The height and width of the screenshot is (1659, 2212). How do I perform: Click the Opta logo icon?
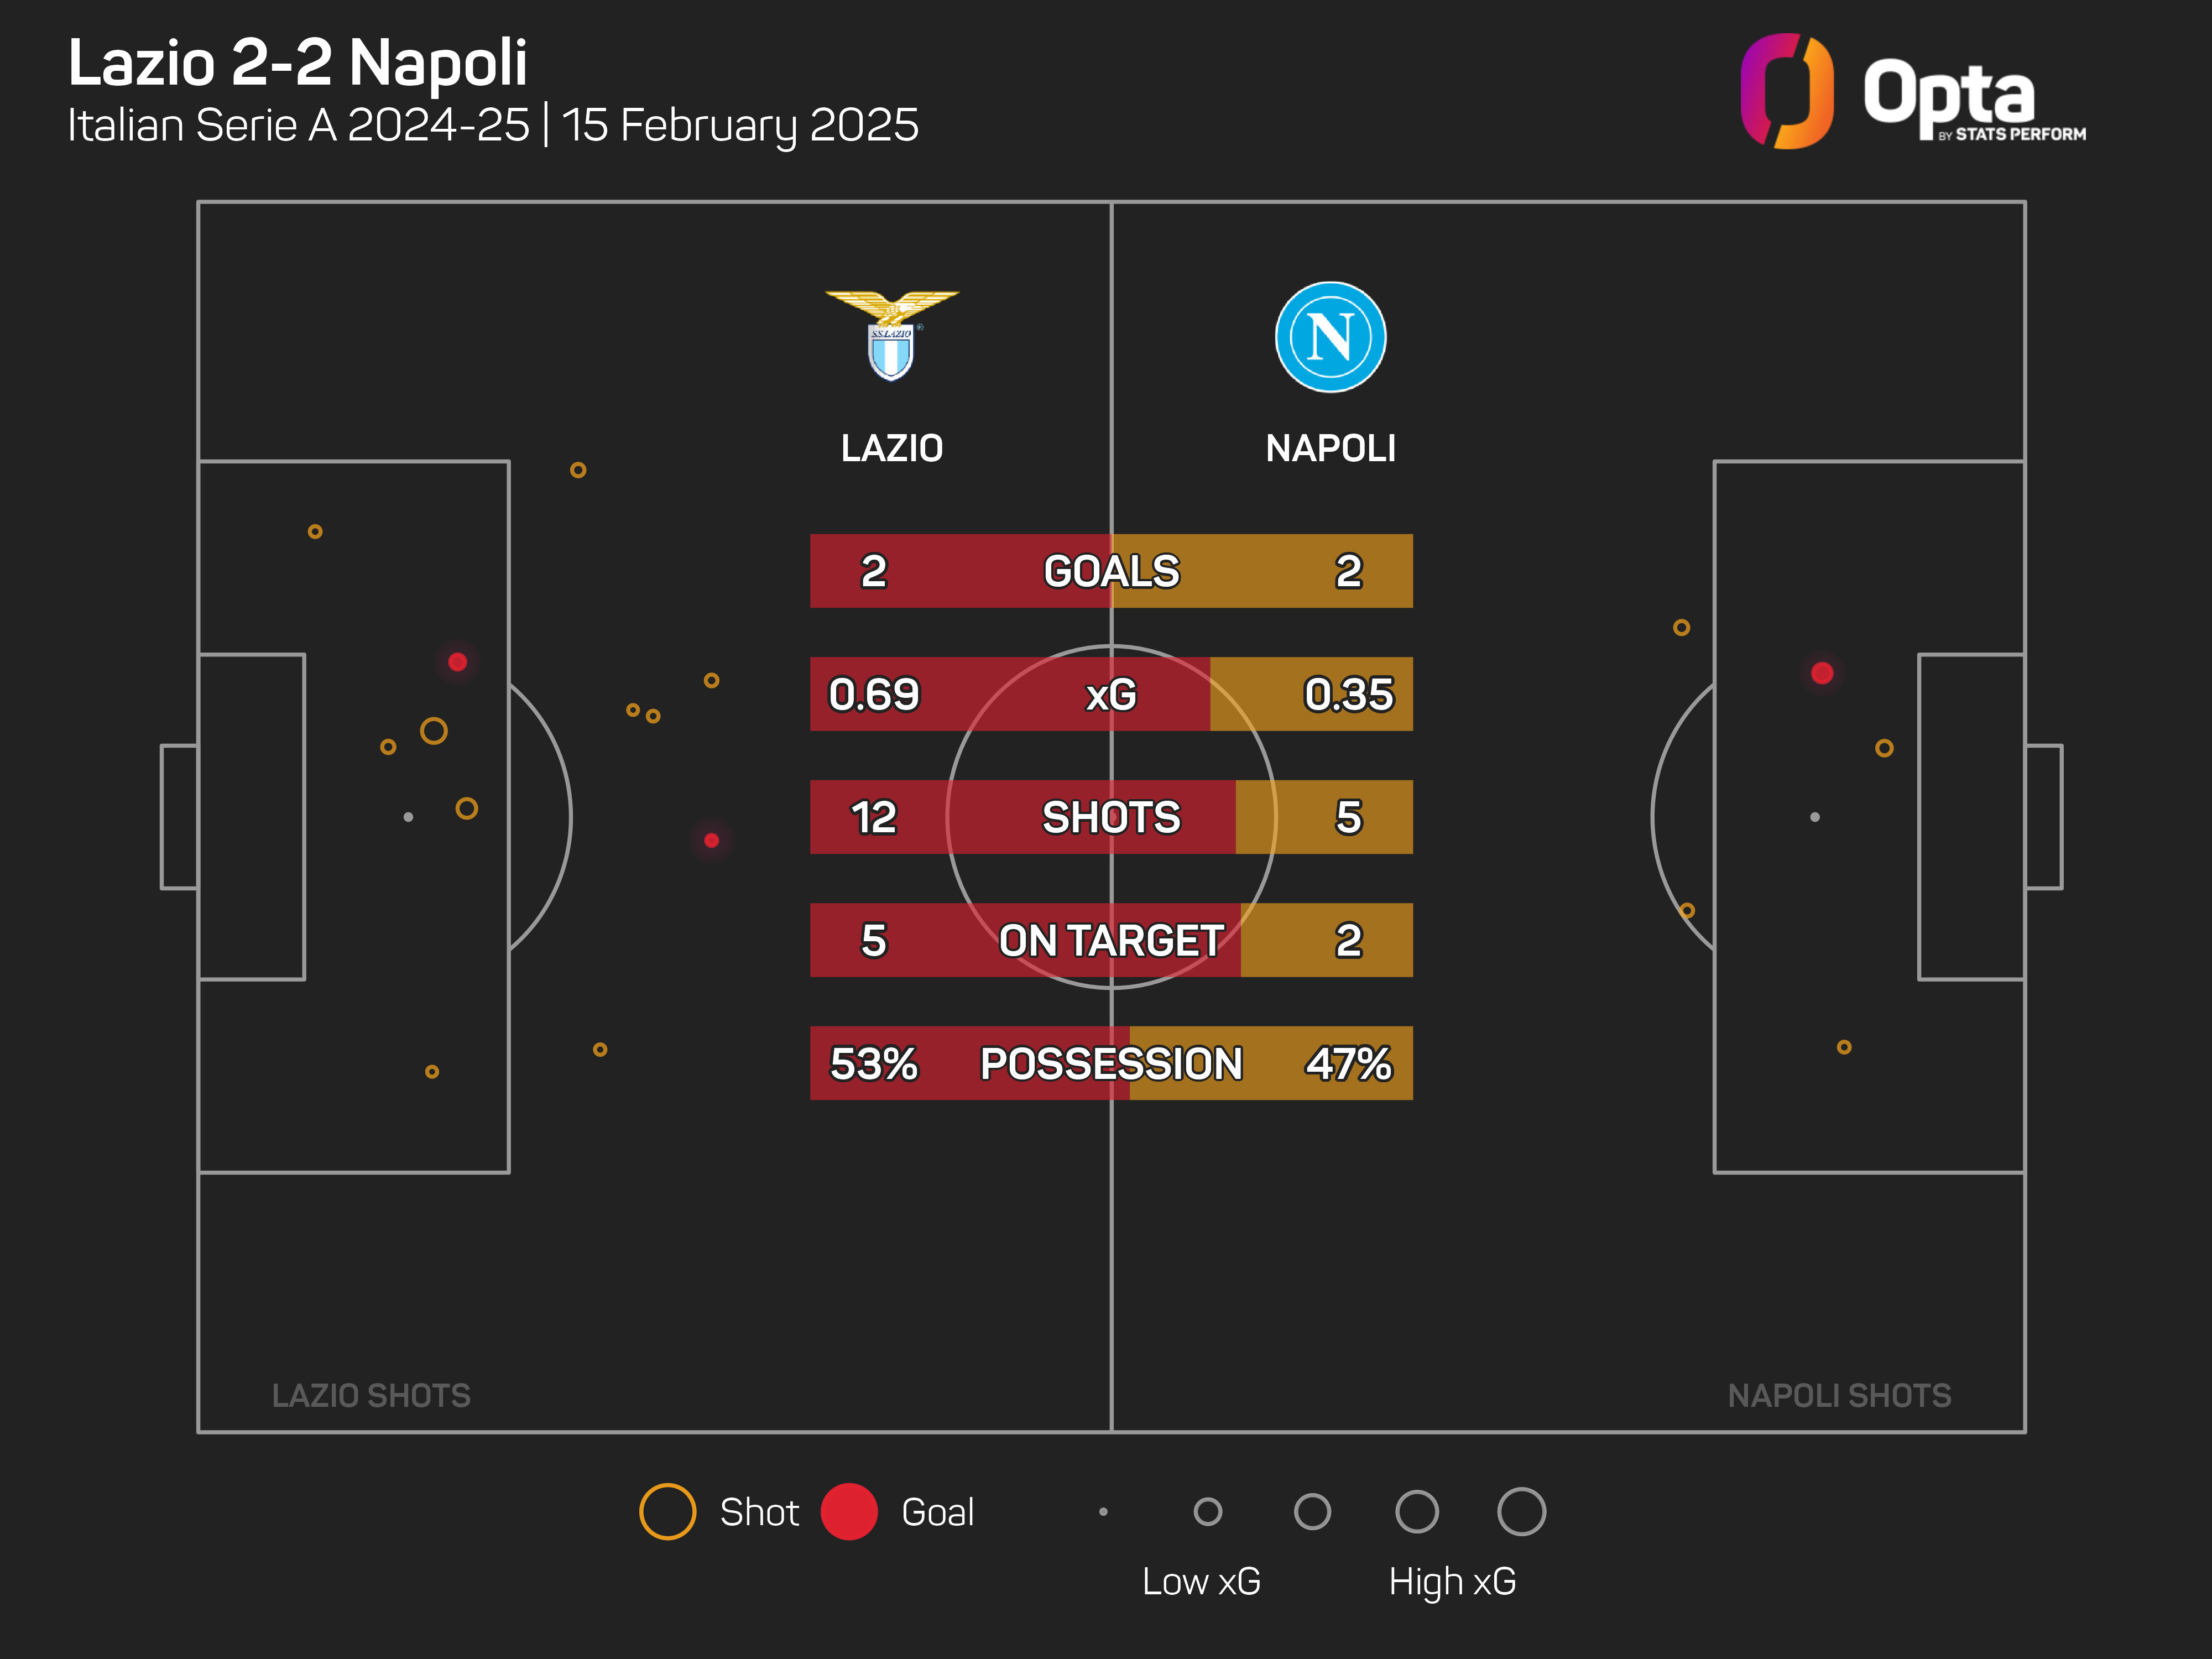tap(1786, 91)
